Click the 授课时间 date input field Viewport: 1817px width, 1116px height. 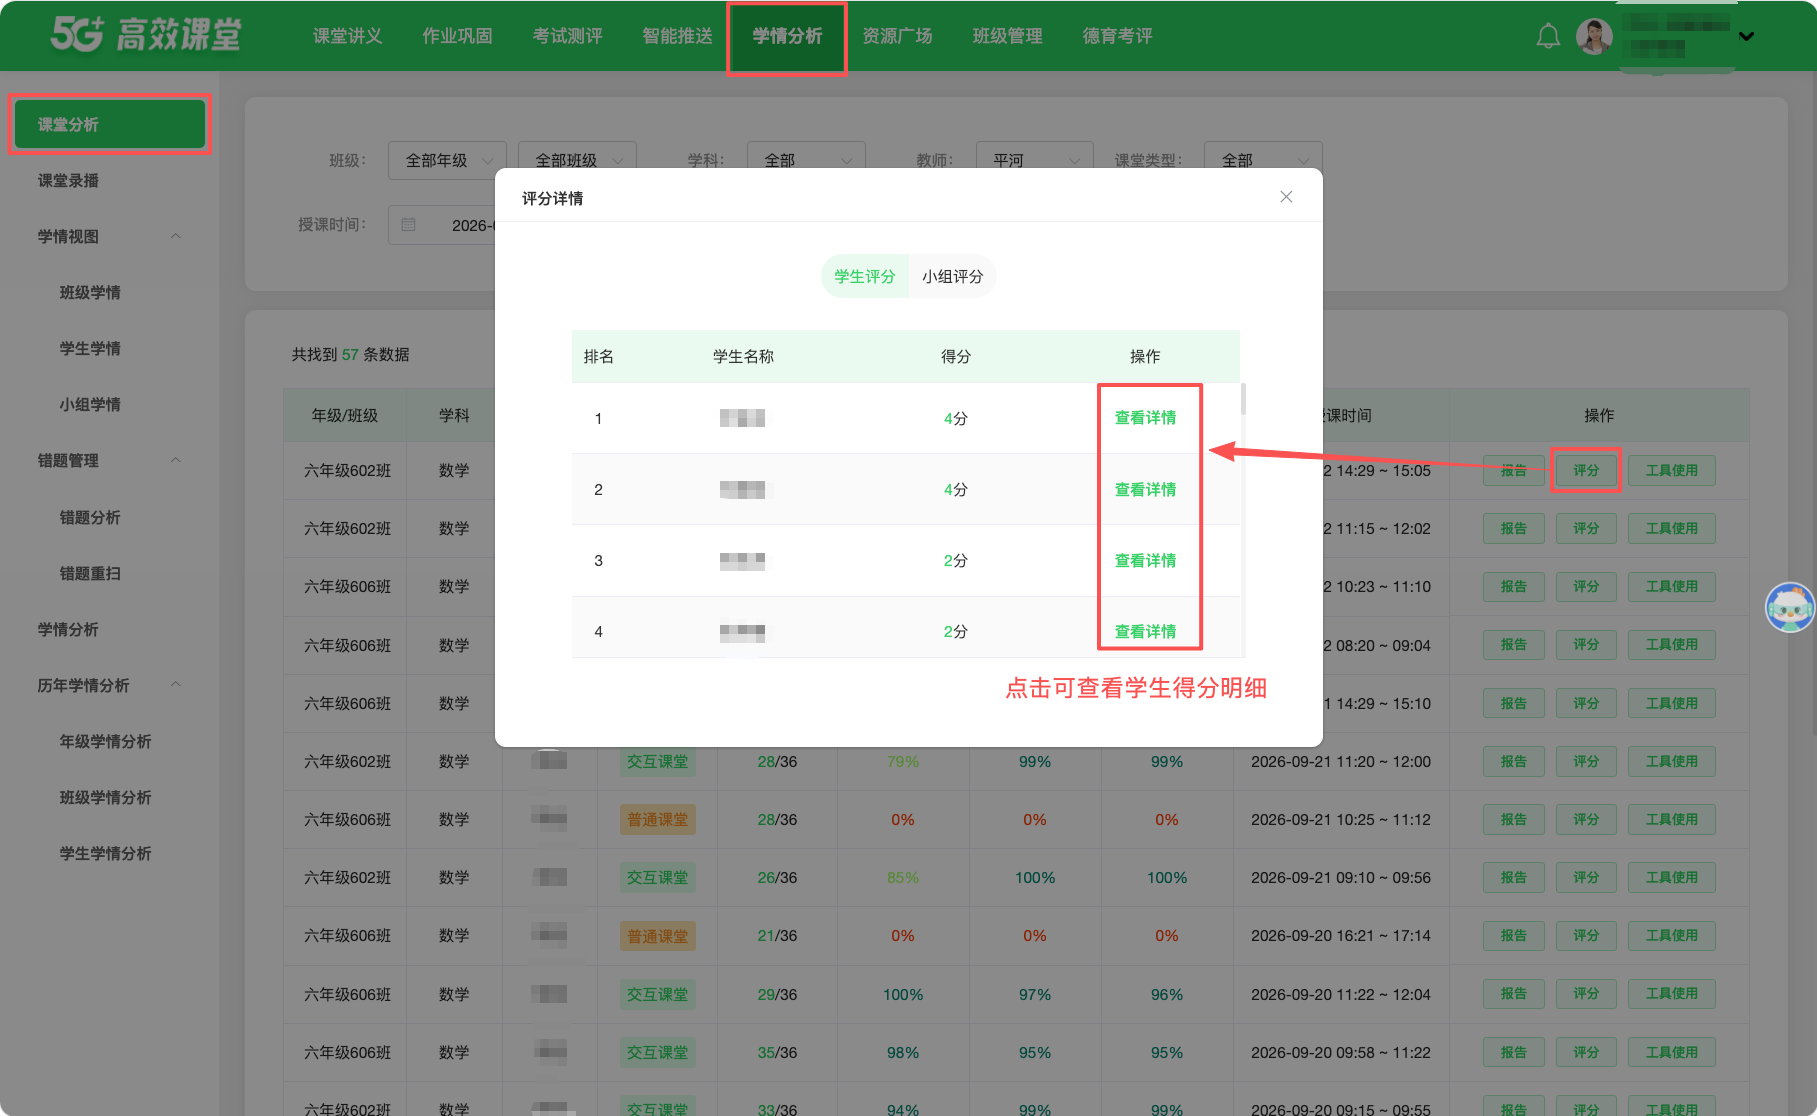(442, 225)
